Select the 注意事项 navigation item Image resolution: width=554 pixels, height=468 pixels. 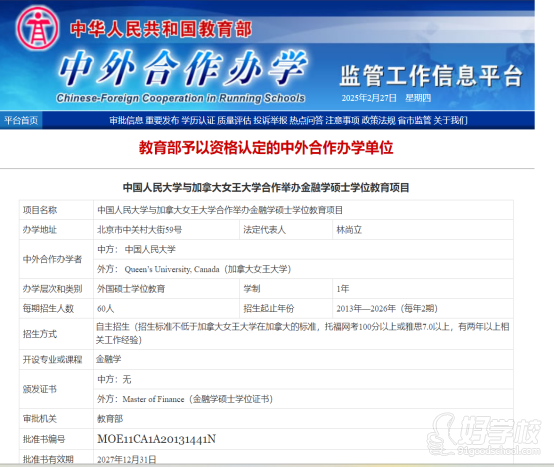click(342, 120)
